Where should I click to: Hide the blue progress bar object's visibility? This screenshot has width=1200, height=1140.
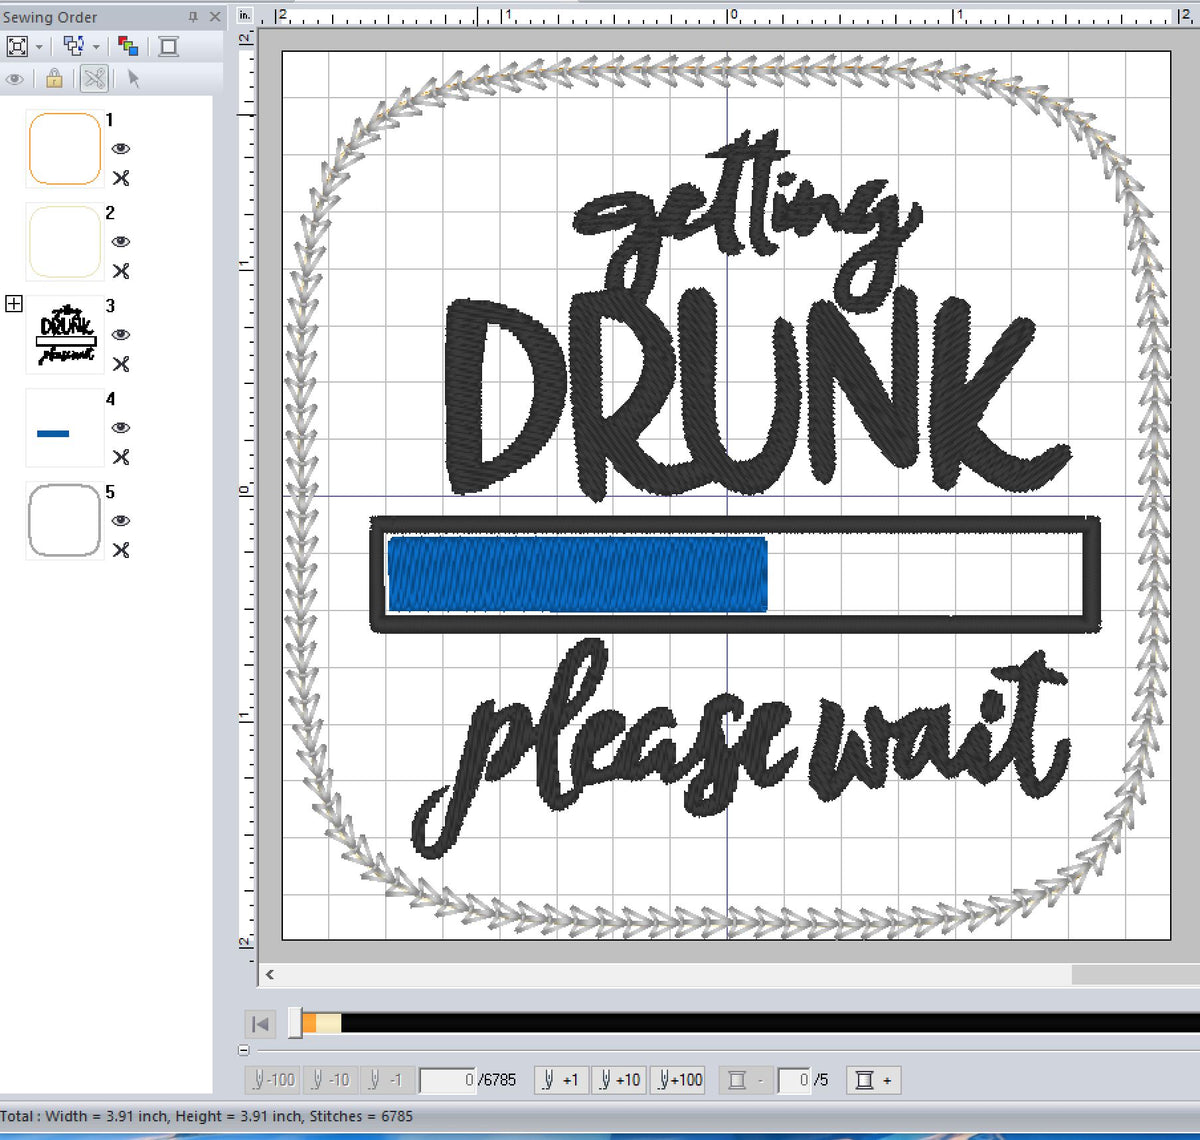click(120, 428)
